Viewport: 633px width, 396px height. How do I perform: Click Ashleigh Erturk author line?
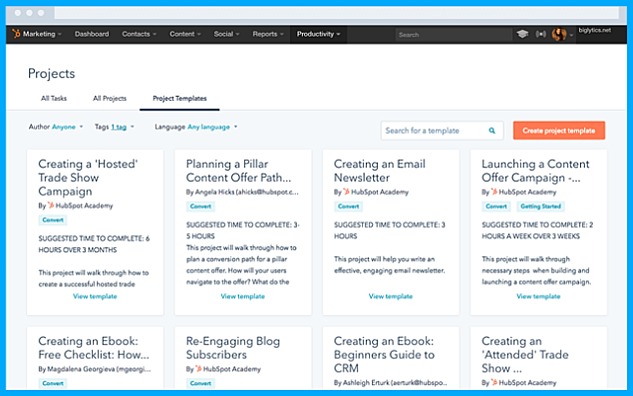pyautogui.click(x=390, y=383)
